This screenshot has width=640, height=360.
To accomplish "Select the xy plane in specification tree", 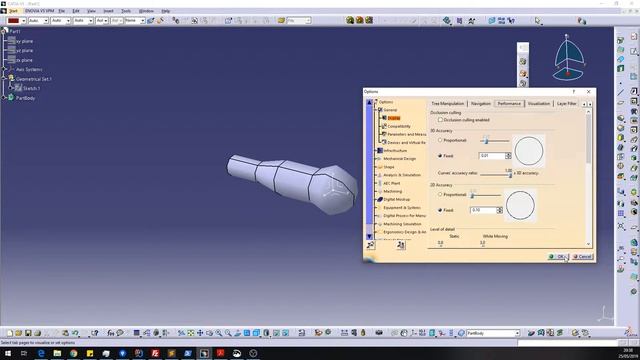I will (21, 41).
